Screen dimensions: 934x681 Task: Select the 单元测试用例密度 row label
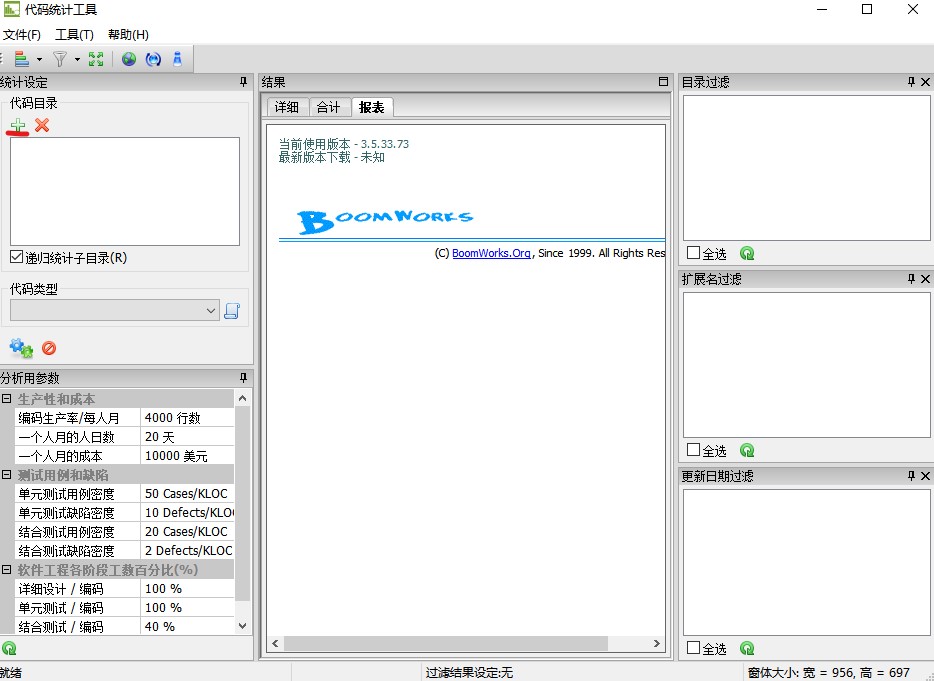click(x=77, y=493)
